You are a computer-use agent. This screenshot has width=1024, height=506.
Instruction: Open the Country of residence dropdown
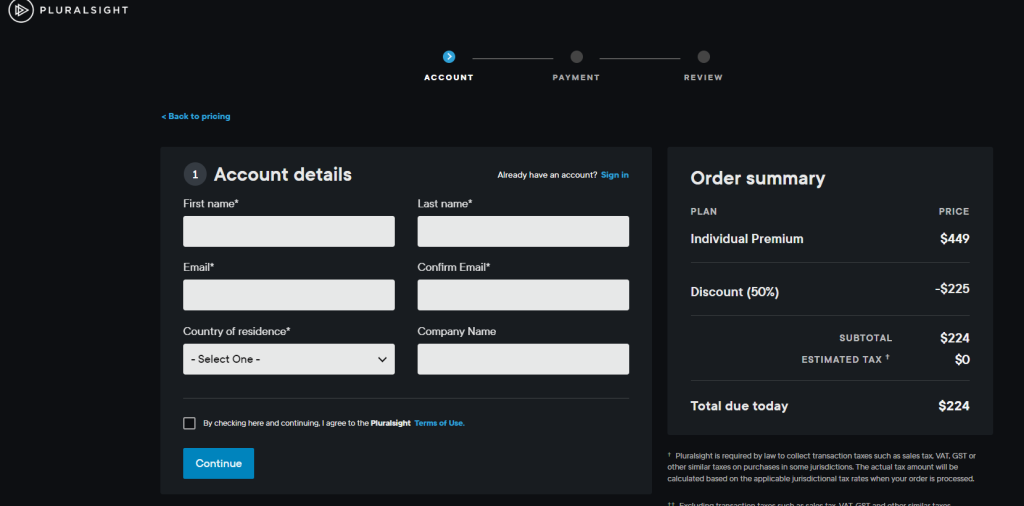pyautogui.click(x=289, y=359)
